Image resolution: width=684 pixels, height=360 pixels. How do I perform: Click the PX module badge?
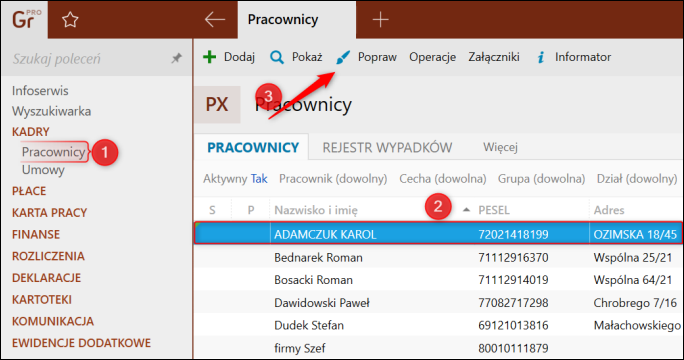pyautogui.click(x=217, y=105)
